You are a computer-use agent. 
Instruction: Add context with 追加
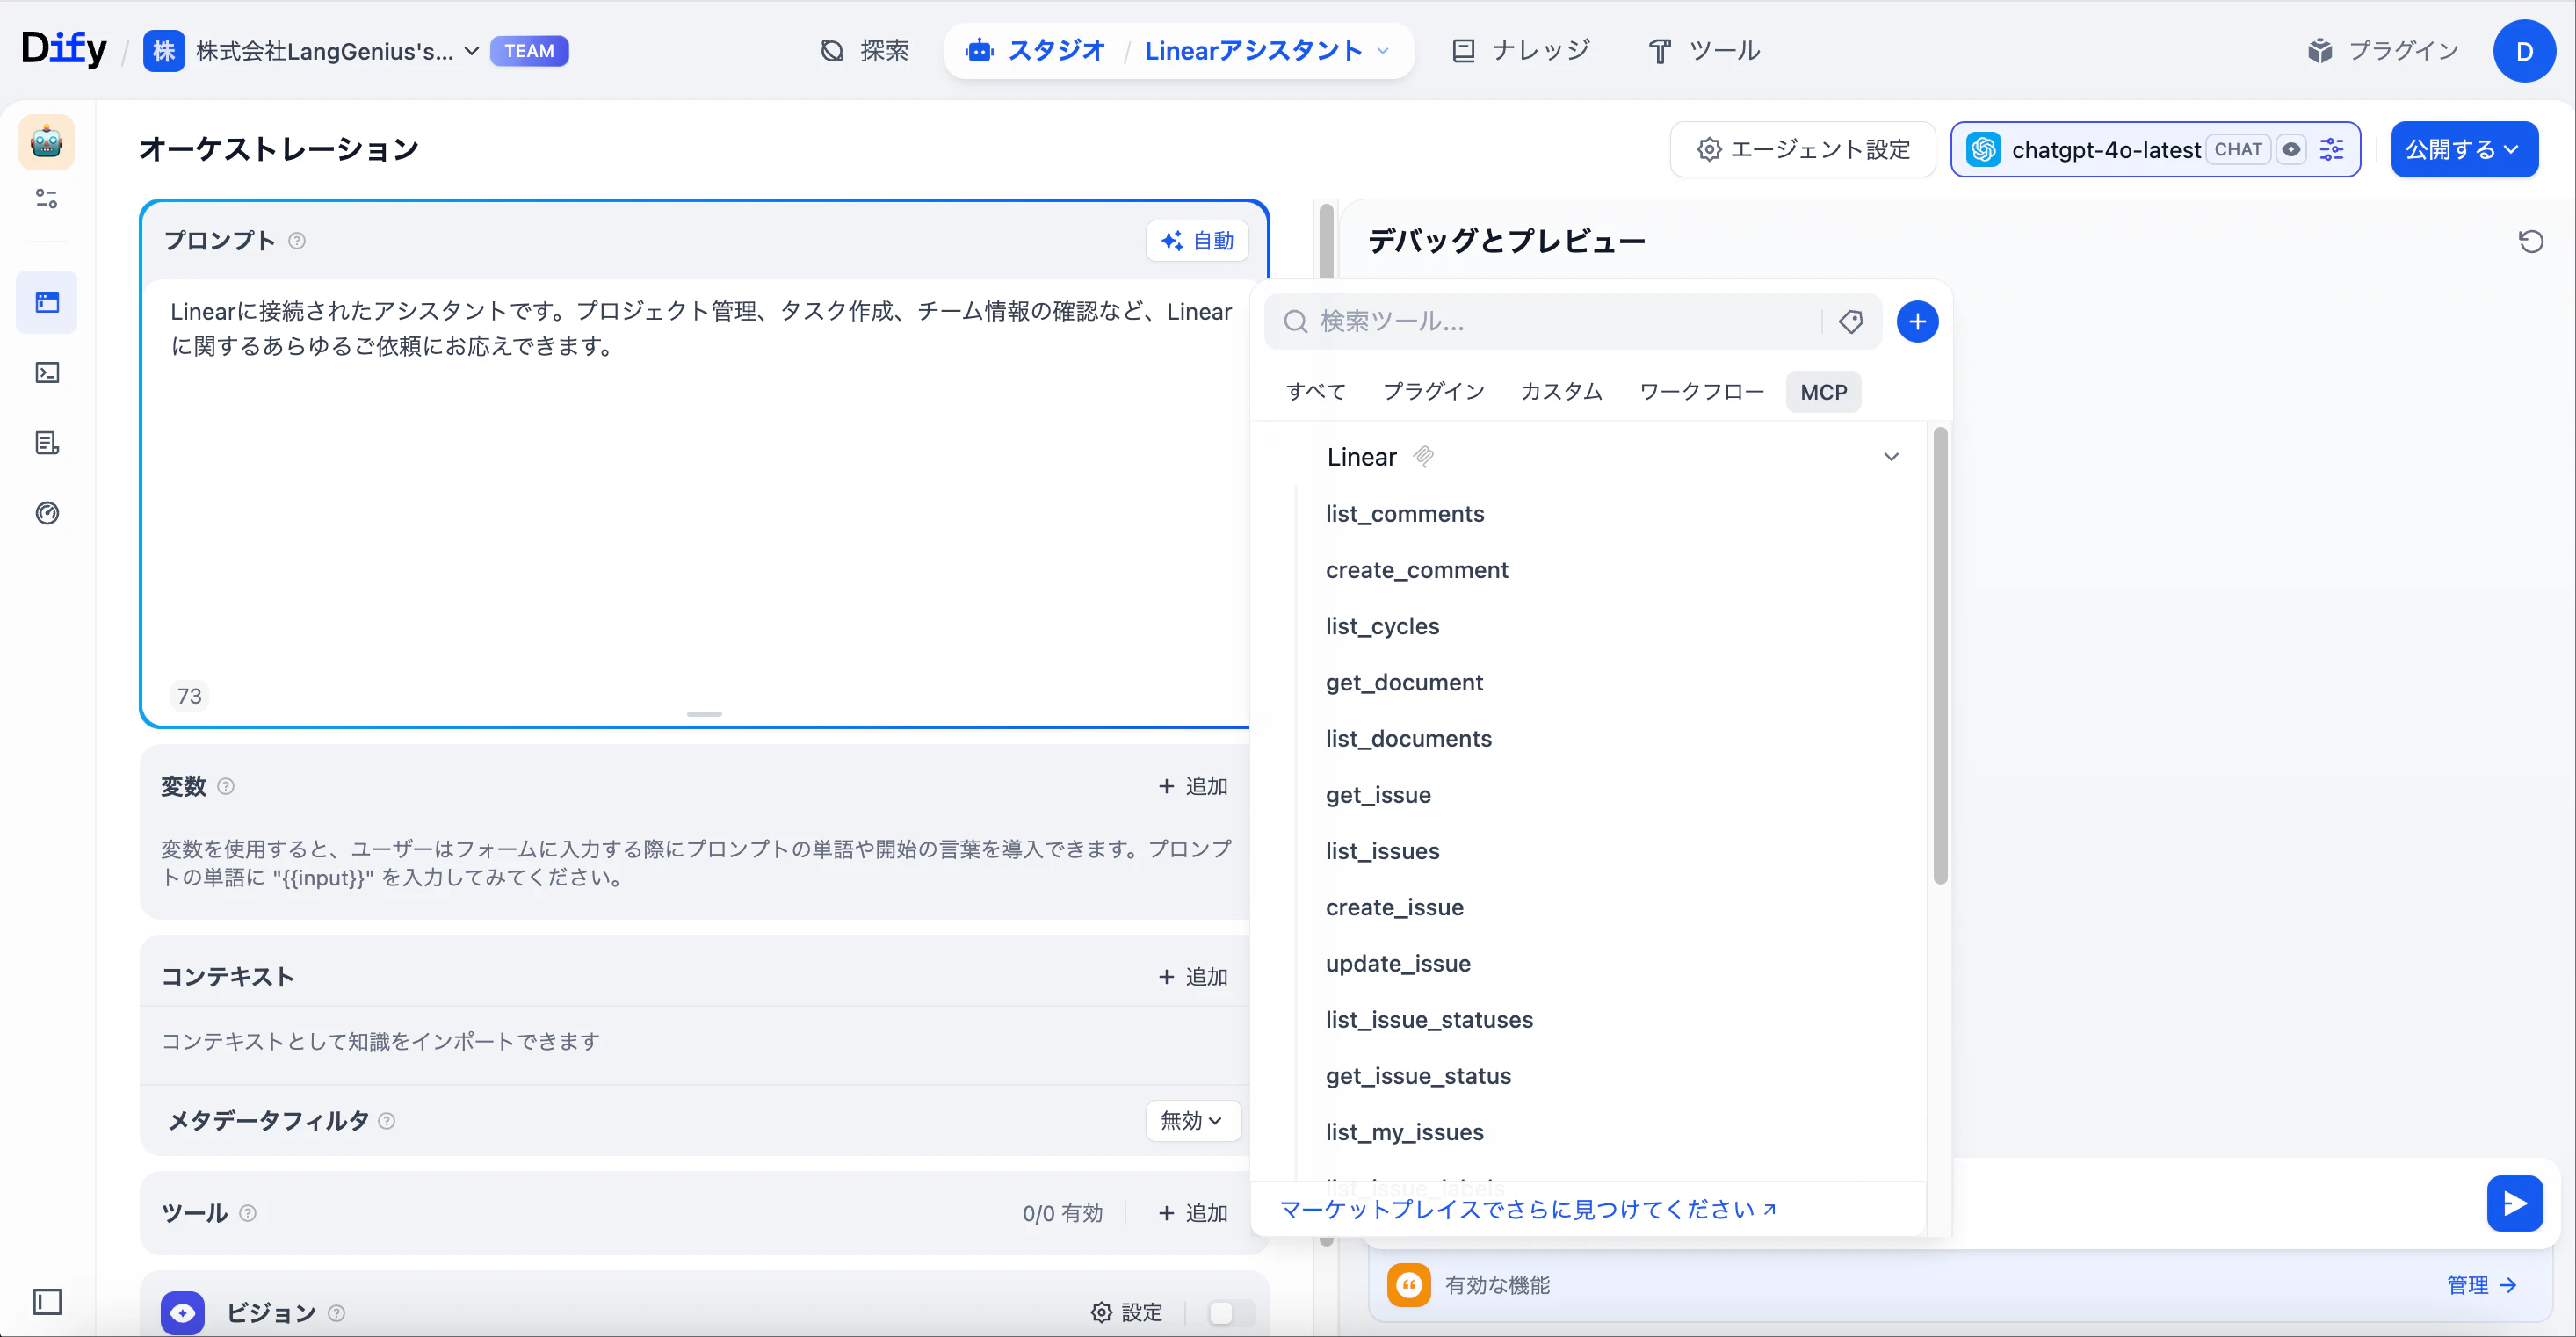pos(1193,977)
